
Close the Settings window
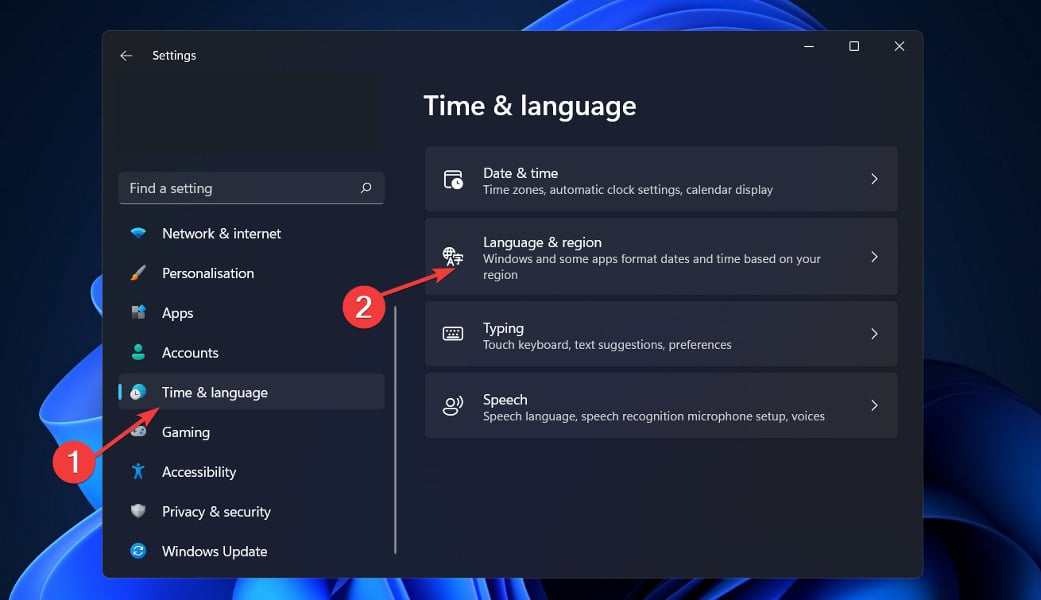[x=899, y=46]
